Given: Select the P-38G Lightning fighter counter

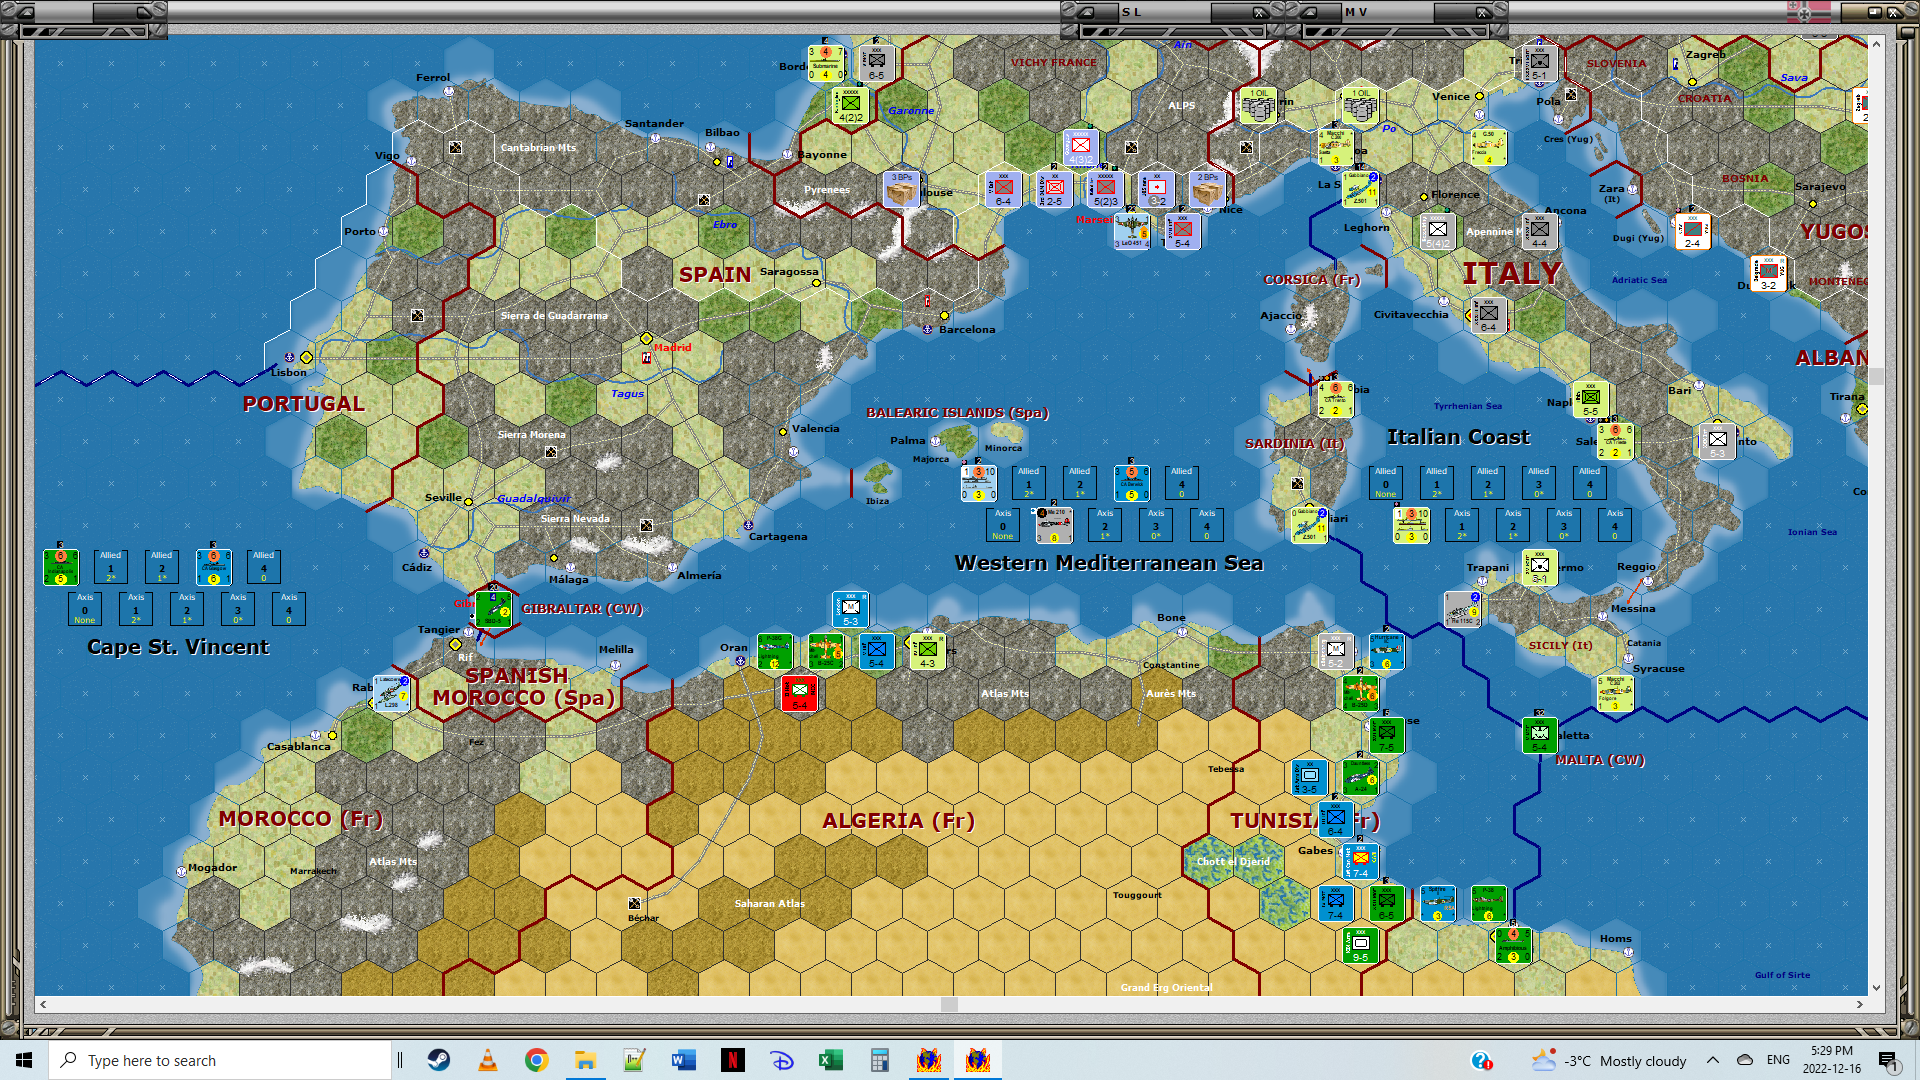Looking at the screenshot, I should [x=775, y=651].
